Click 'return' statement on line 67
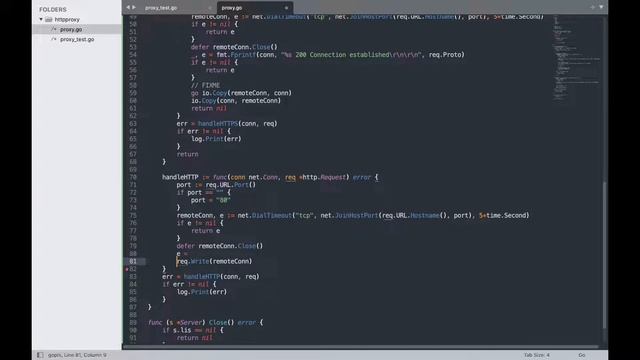Screen dimensions: 640x360 187,154
